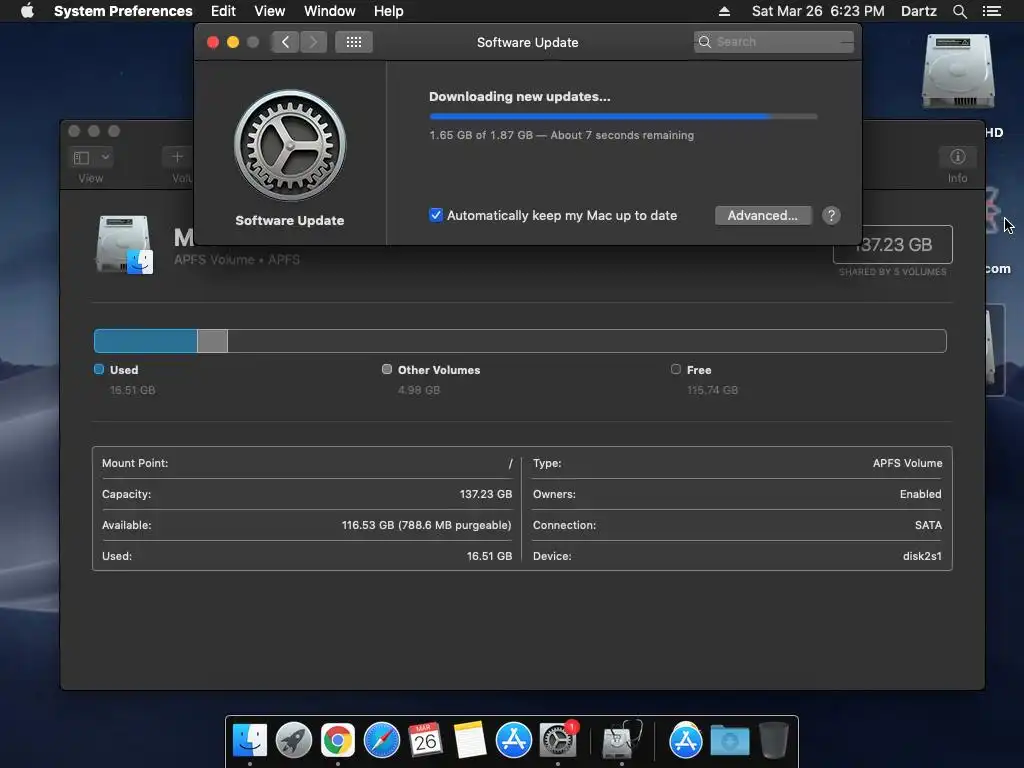Open Disk Utility View sidebar dropdown
This screenshot has height=768, width=1024.
pos(90,157)
